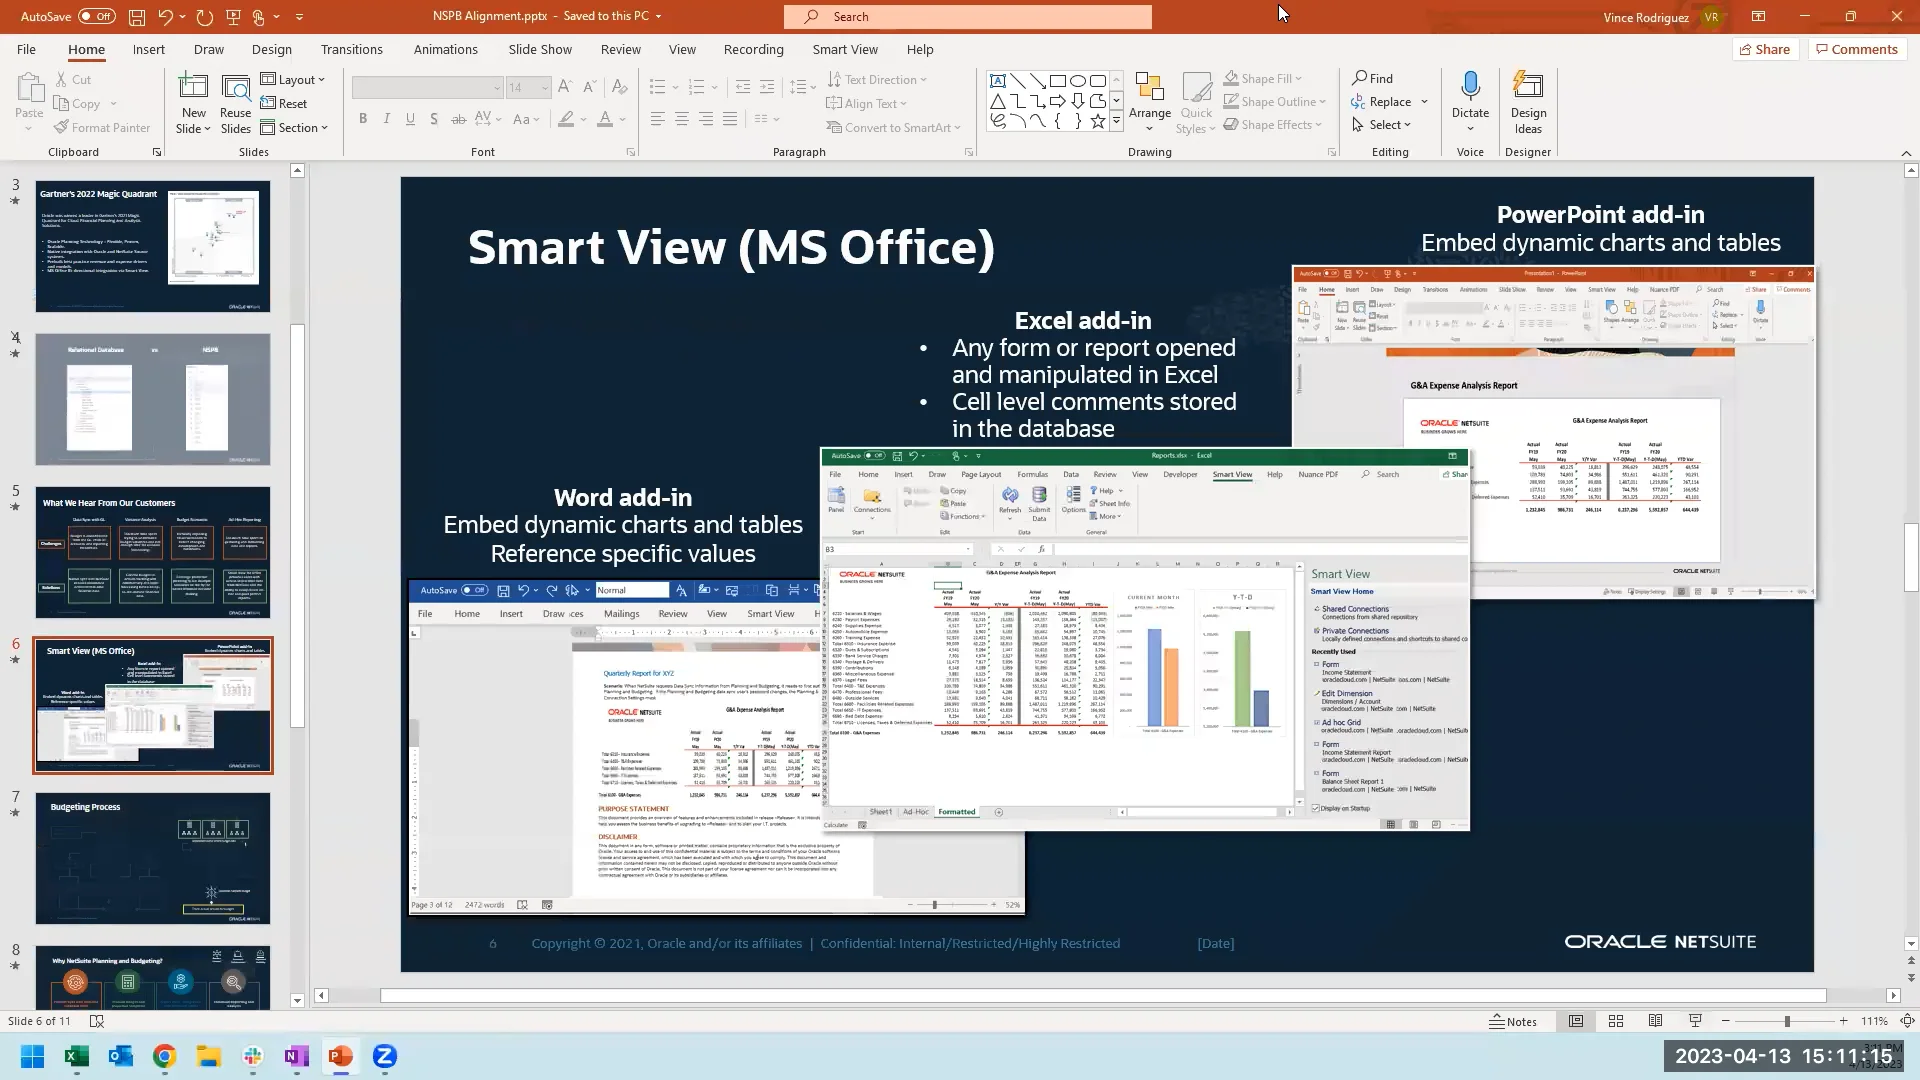This screenshot has height=1080, width=1920.
Task: Toggle Notes pane in status bar
Action: pos(1513,1021)
